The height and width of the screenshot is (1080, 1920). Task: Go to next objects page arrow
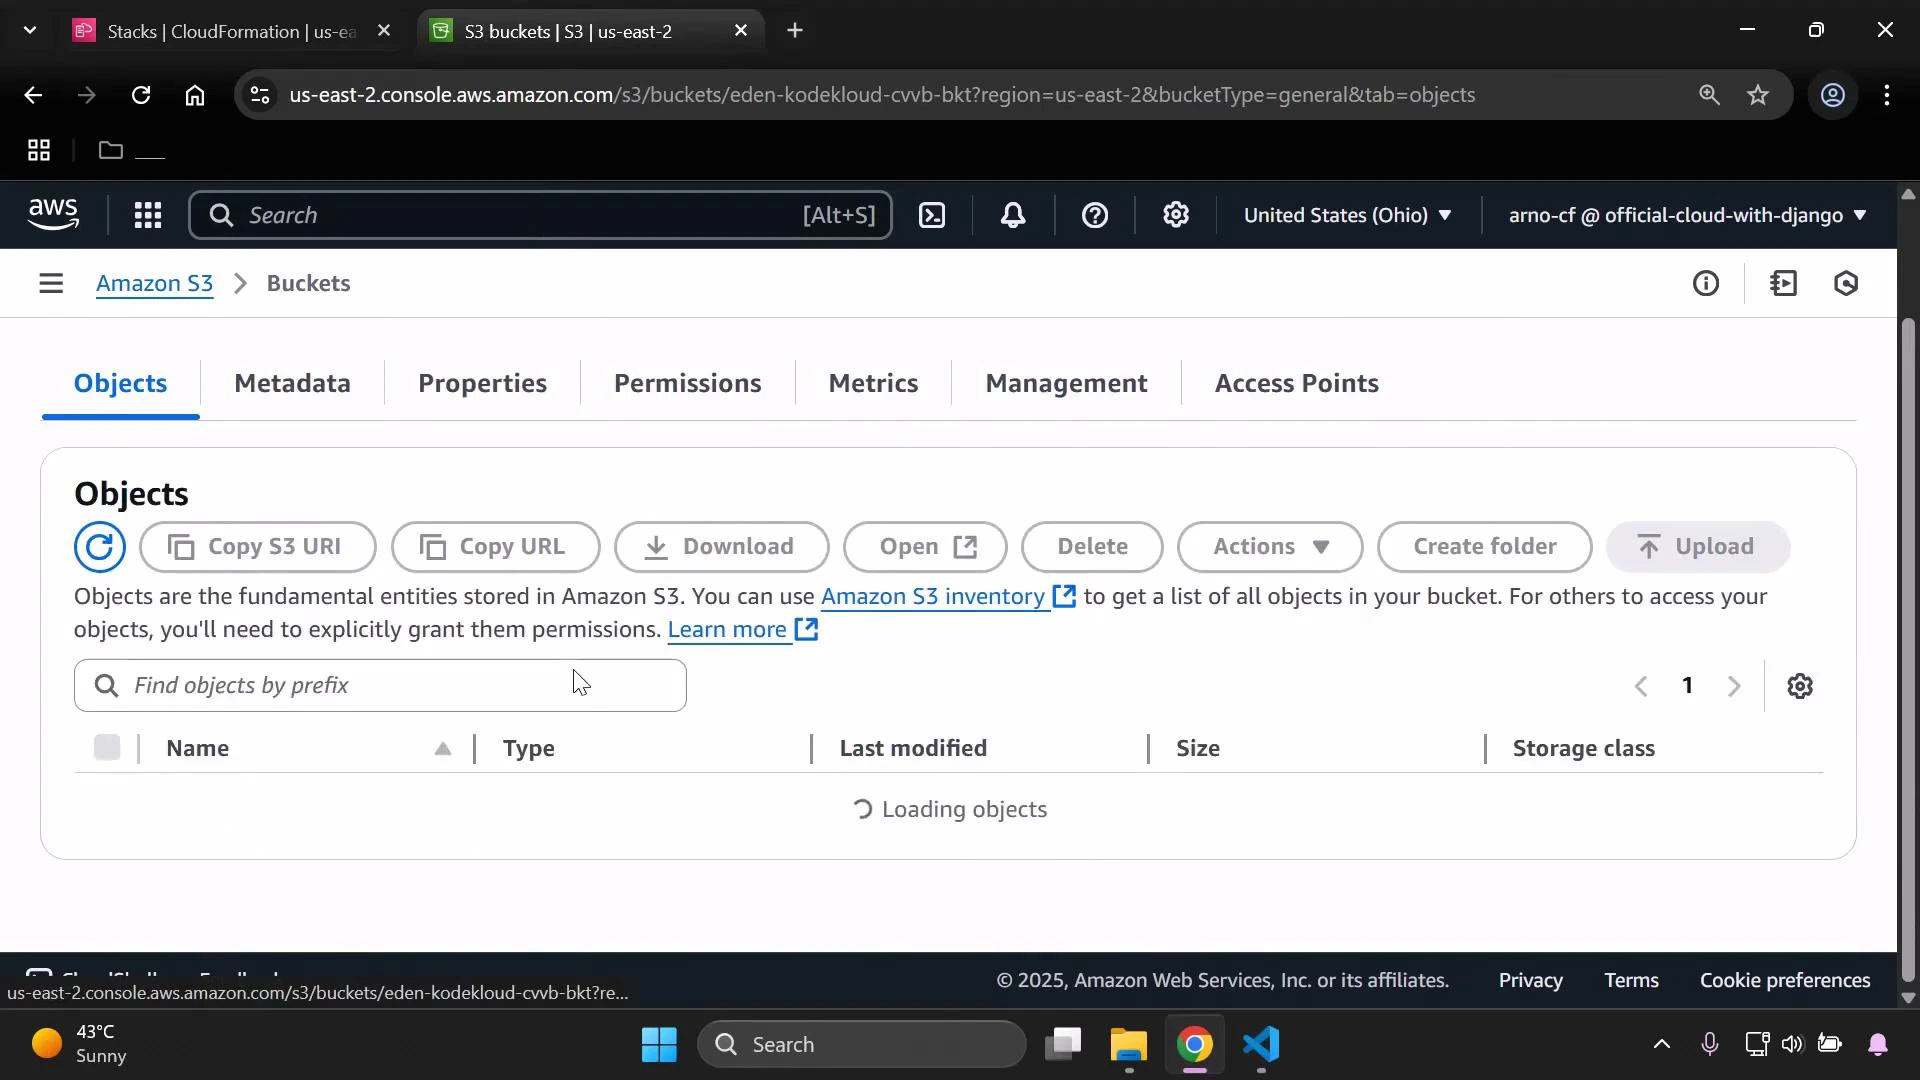pyautogui.click(x=1735, y=685)
